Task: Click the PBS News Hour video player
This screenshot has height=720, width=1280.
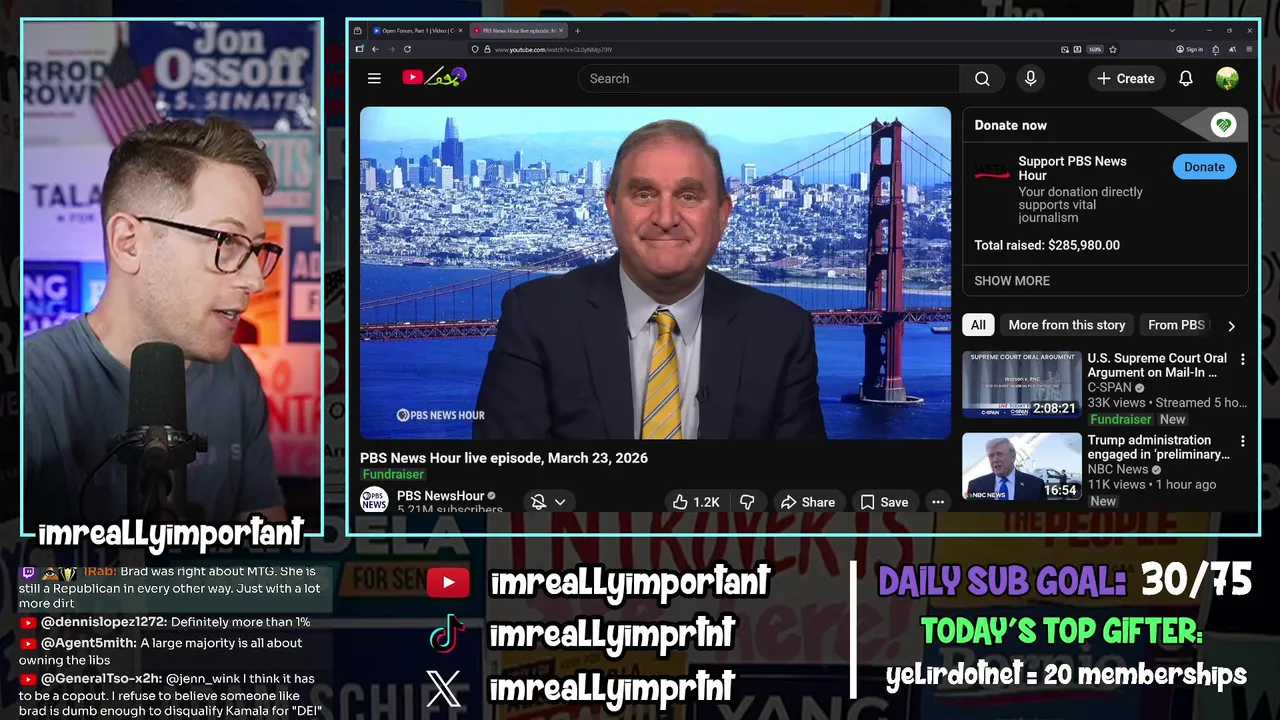Action: point(655,273)
